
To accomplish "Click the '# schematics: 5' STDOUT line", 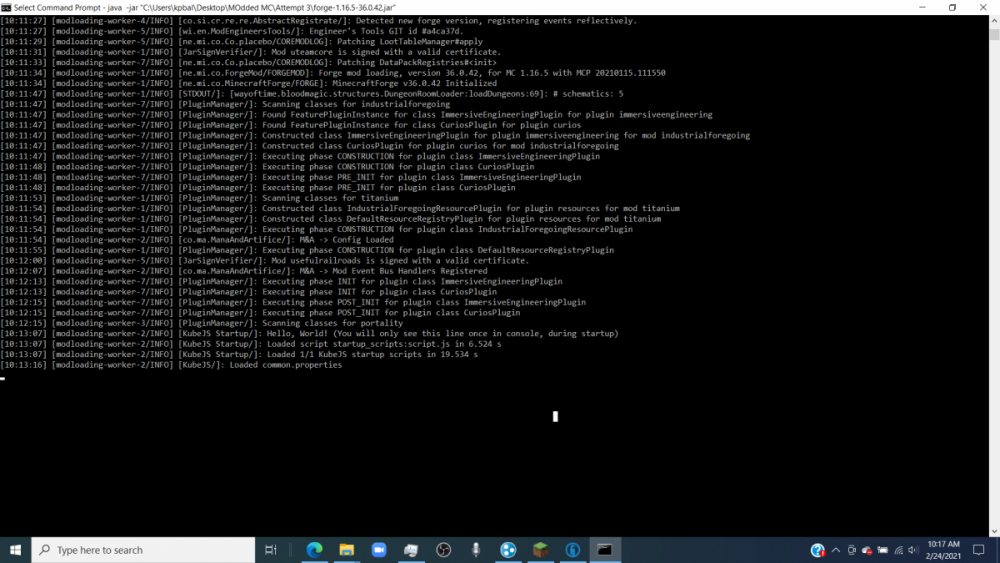I will [x=312, y=94].
